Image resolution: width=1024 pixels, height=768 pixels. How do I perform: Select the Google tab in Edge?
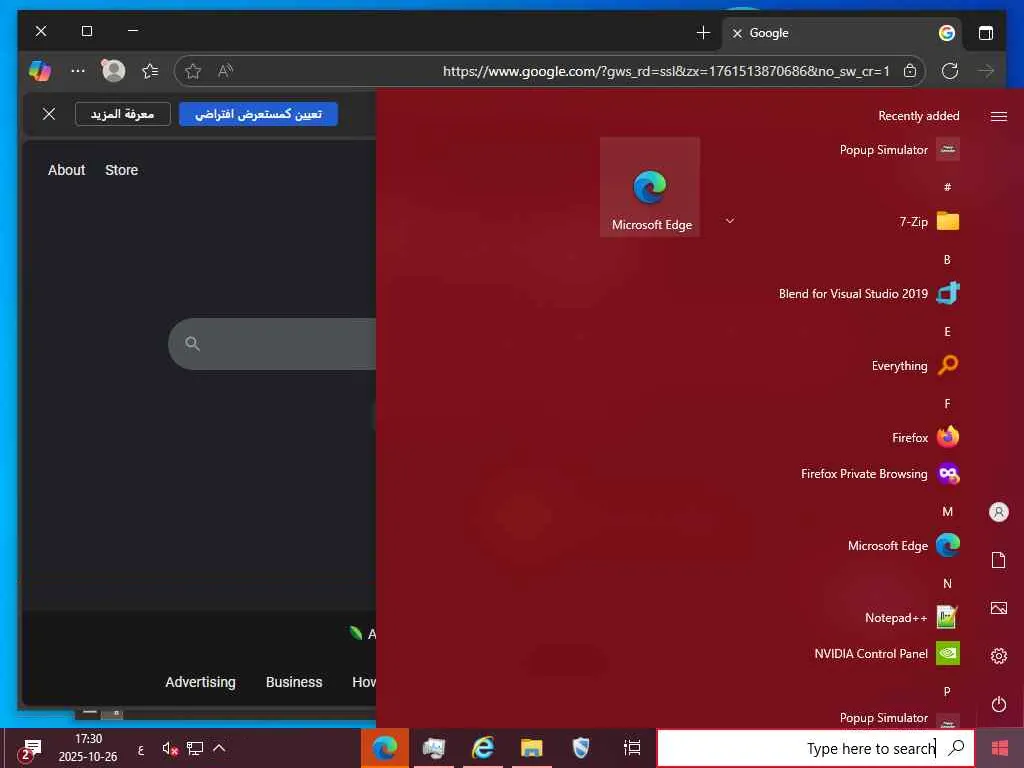tap(842, 33)
